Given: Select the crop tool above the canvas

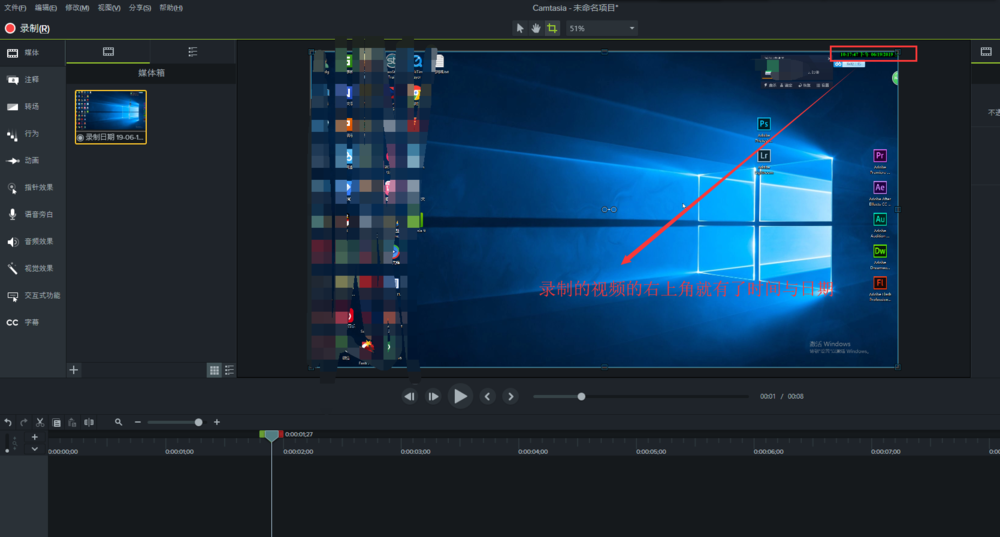Looking at the screenshot, I should tap(551, 28).
